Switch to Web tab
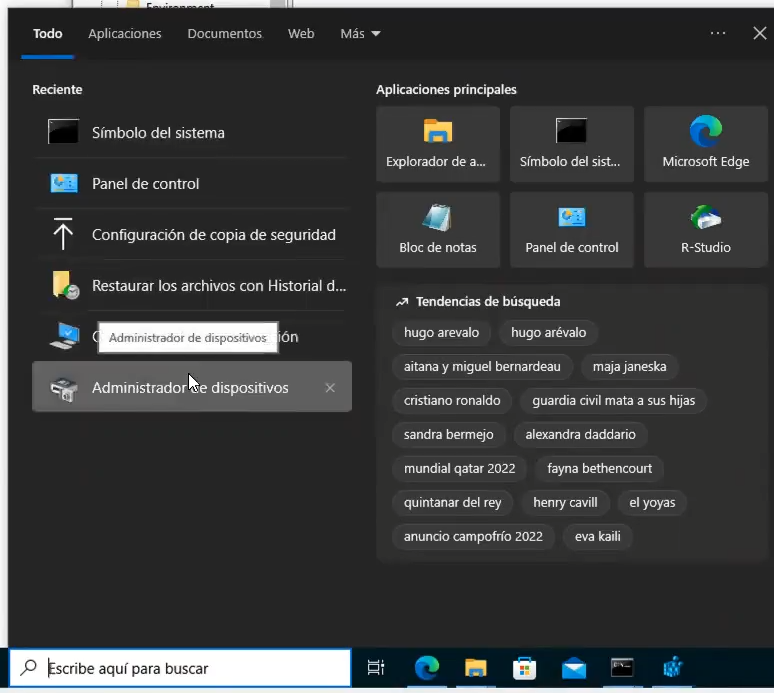This screenshot has width=774, height=693. coord(301,34)
